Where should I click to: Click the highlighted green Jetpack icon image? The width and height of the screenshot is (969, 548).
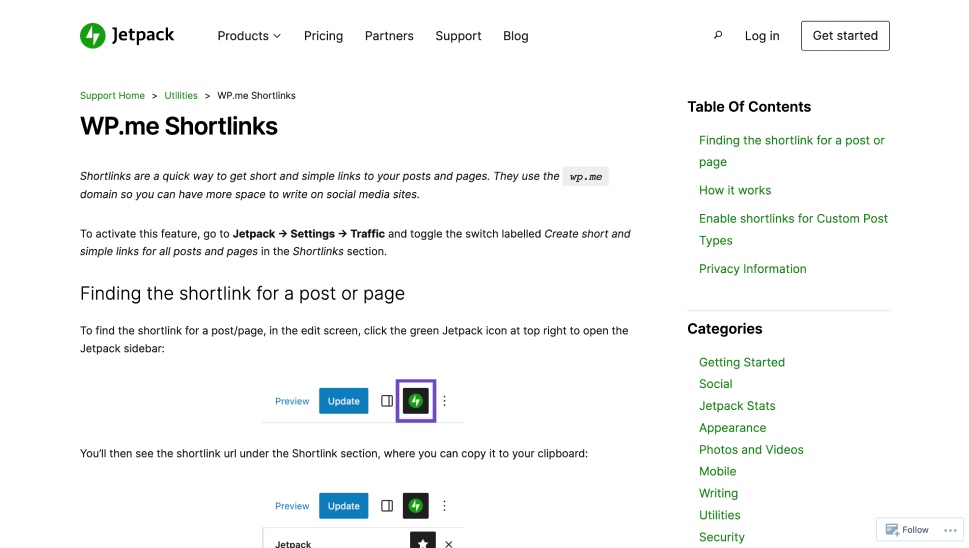pos(416,401)
